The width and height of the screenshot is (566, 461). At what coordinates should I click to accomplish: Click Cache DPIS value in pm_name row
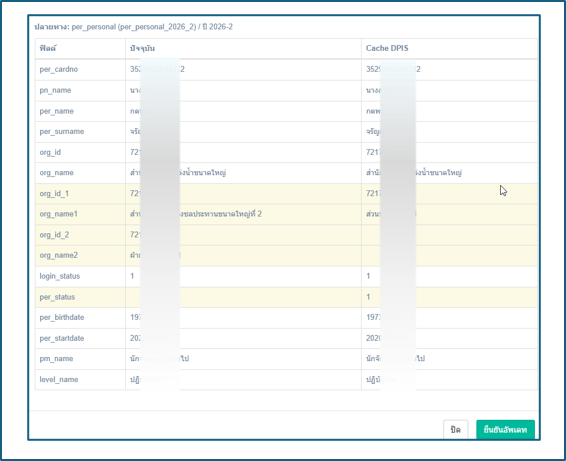click(x=395, y=358)
